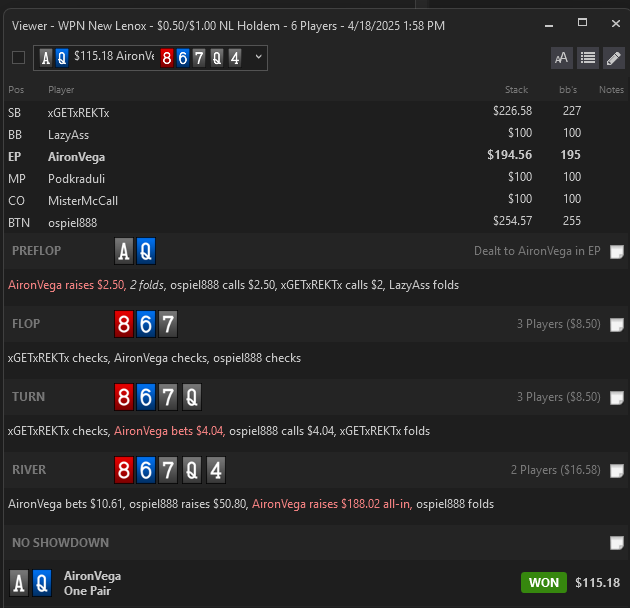The image size is (630, 608).
Task: Click the green WON badge
Action: click(x=544, y=582)
